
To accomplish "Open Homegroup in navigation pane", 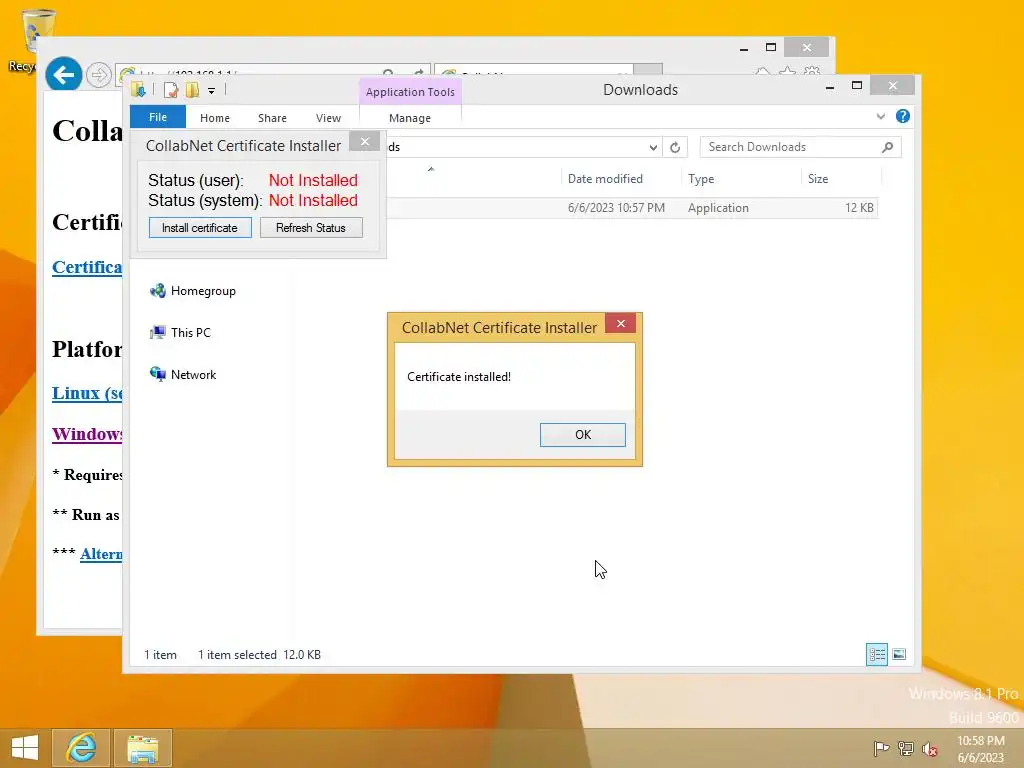I will (203, 291).
